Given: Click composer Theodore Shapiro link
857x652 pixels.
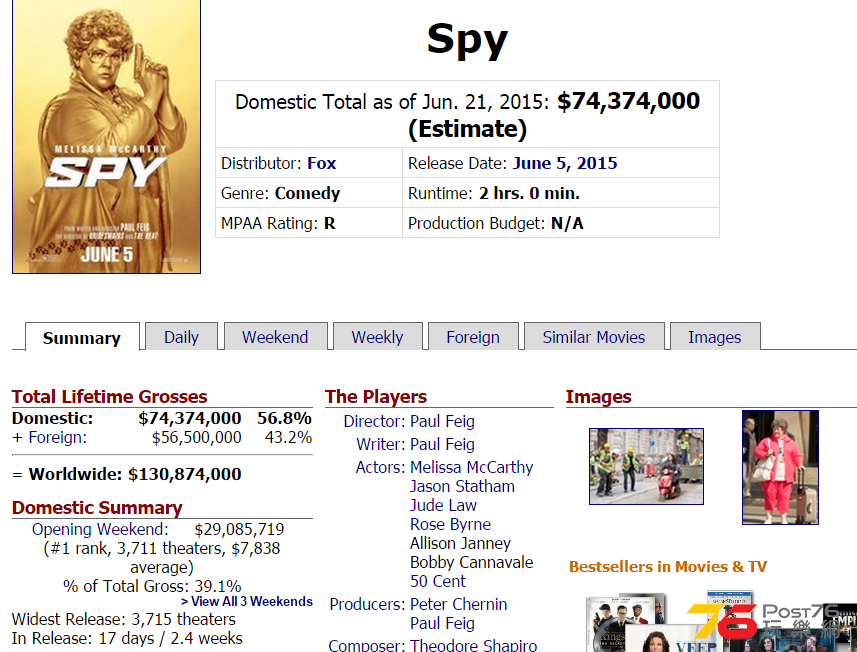Looking at the screenshot, I should click(x=474, y=645).
